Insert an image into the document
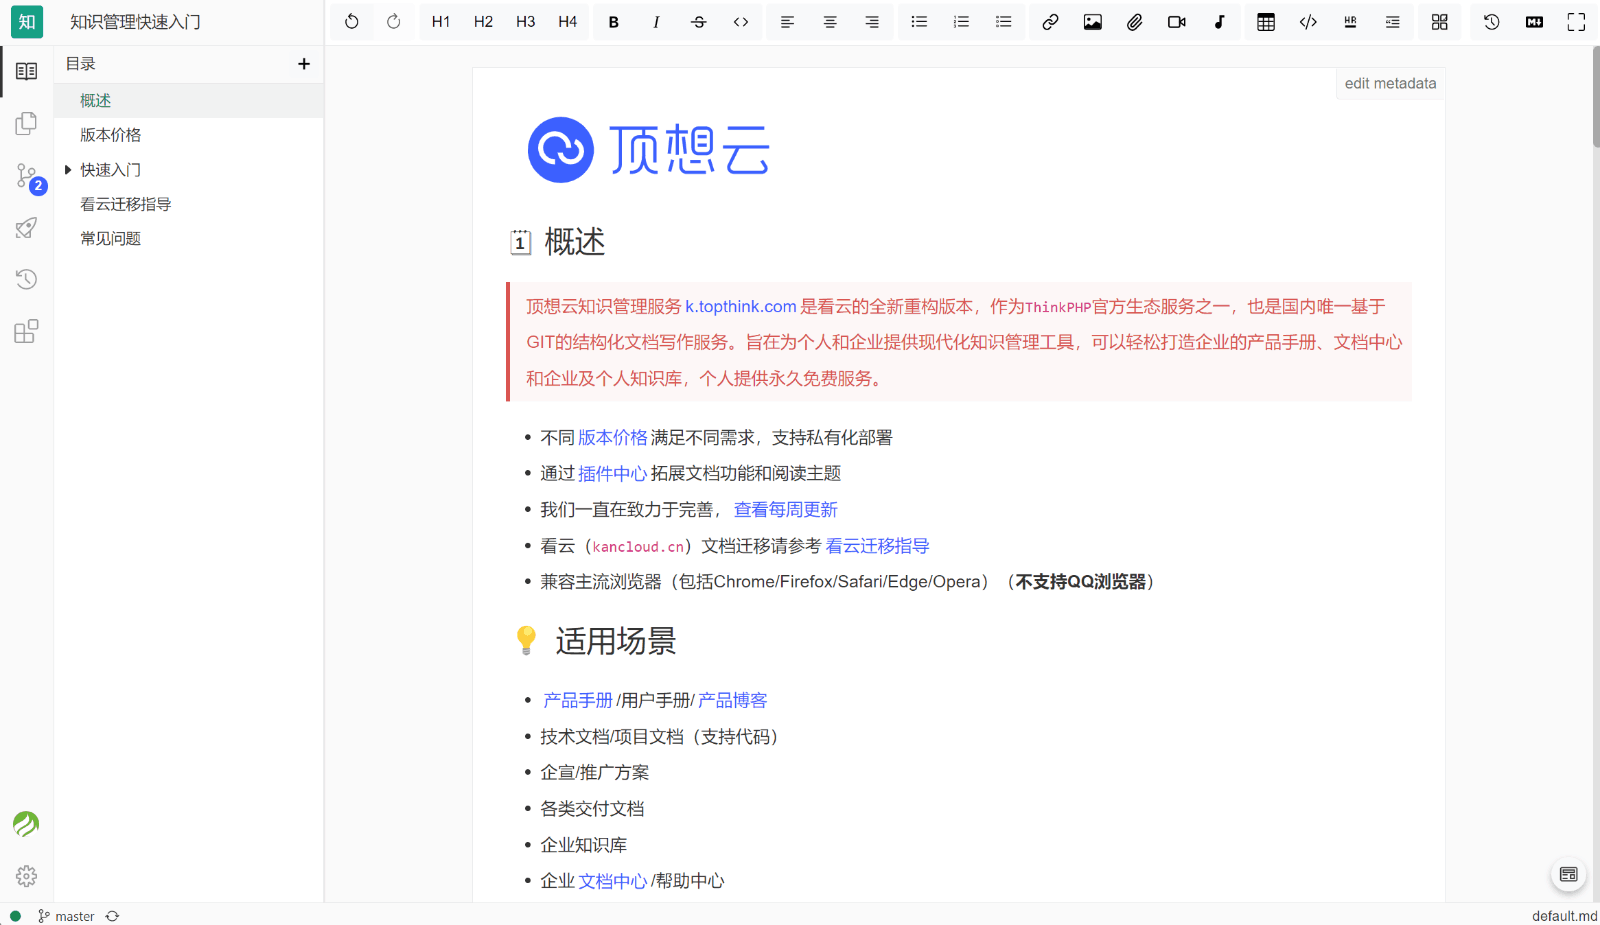This screenshot has width=1600, height=925. pyautogui.click(x=1092, y=21)
